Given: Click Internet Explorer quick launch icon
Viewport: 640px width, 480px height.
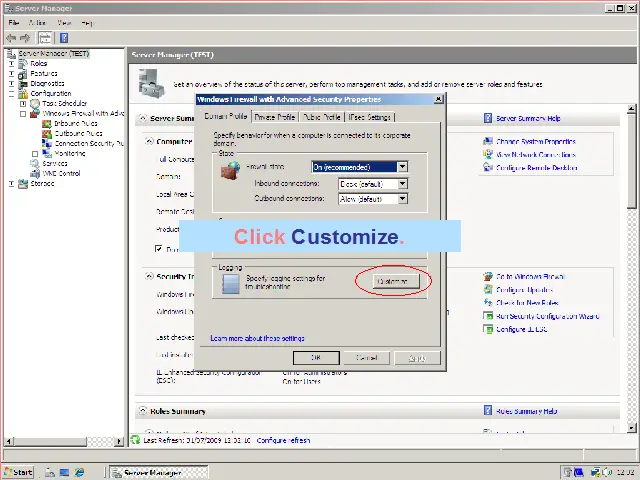Looking at the screenshot, I should pos(79,472).
